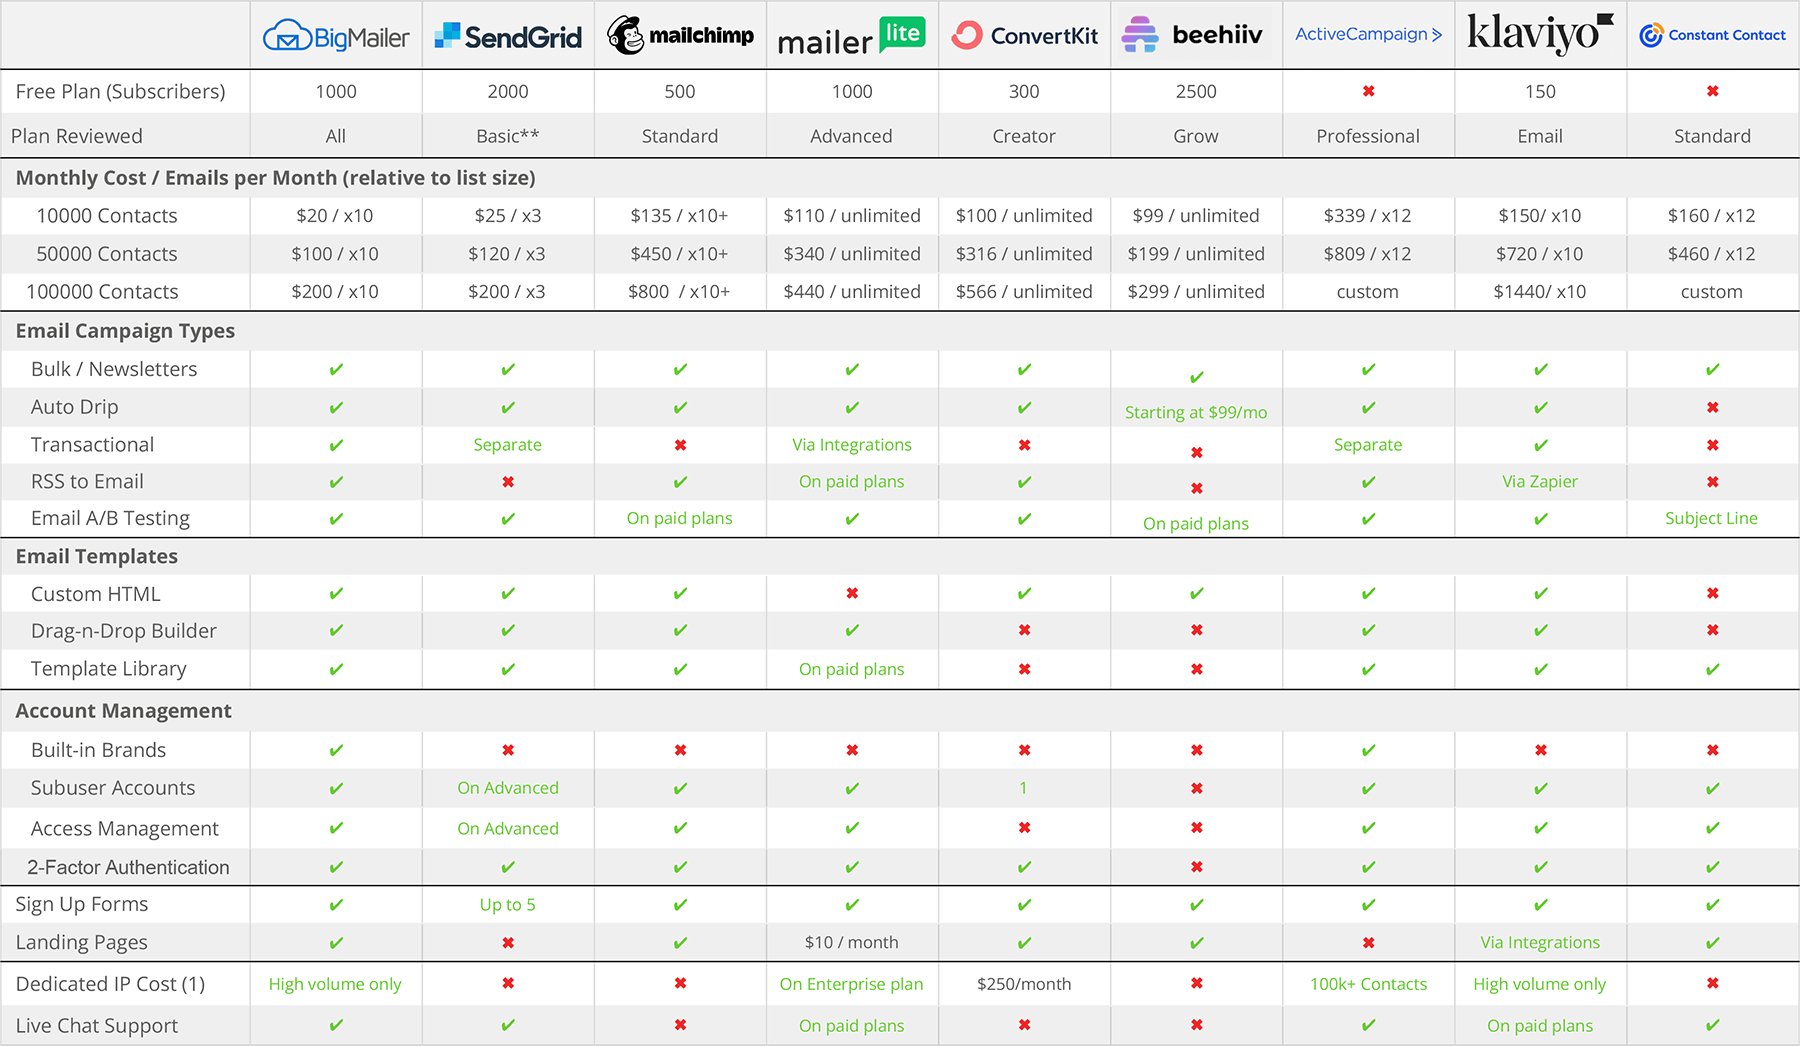1800x1046 pixels.
Task: Select the '100000 Contacts' row label
Action: (102, 292)
